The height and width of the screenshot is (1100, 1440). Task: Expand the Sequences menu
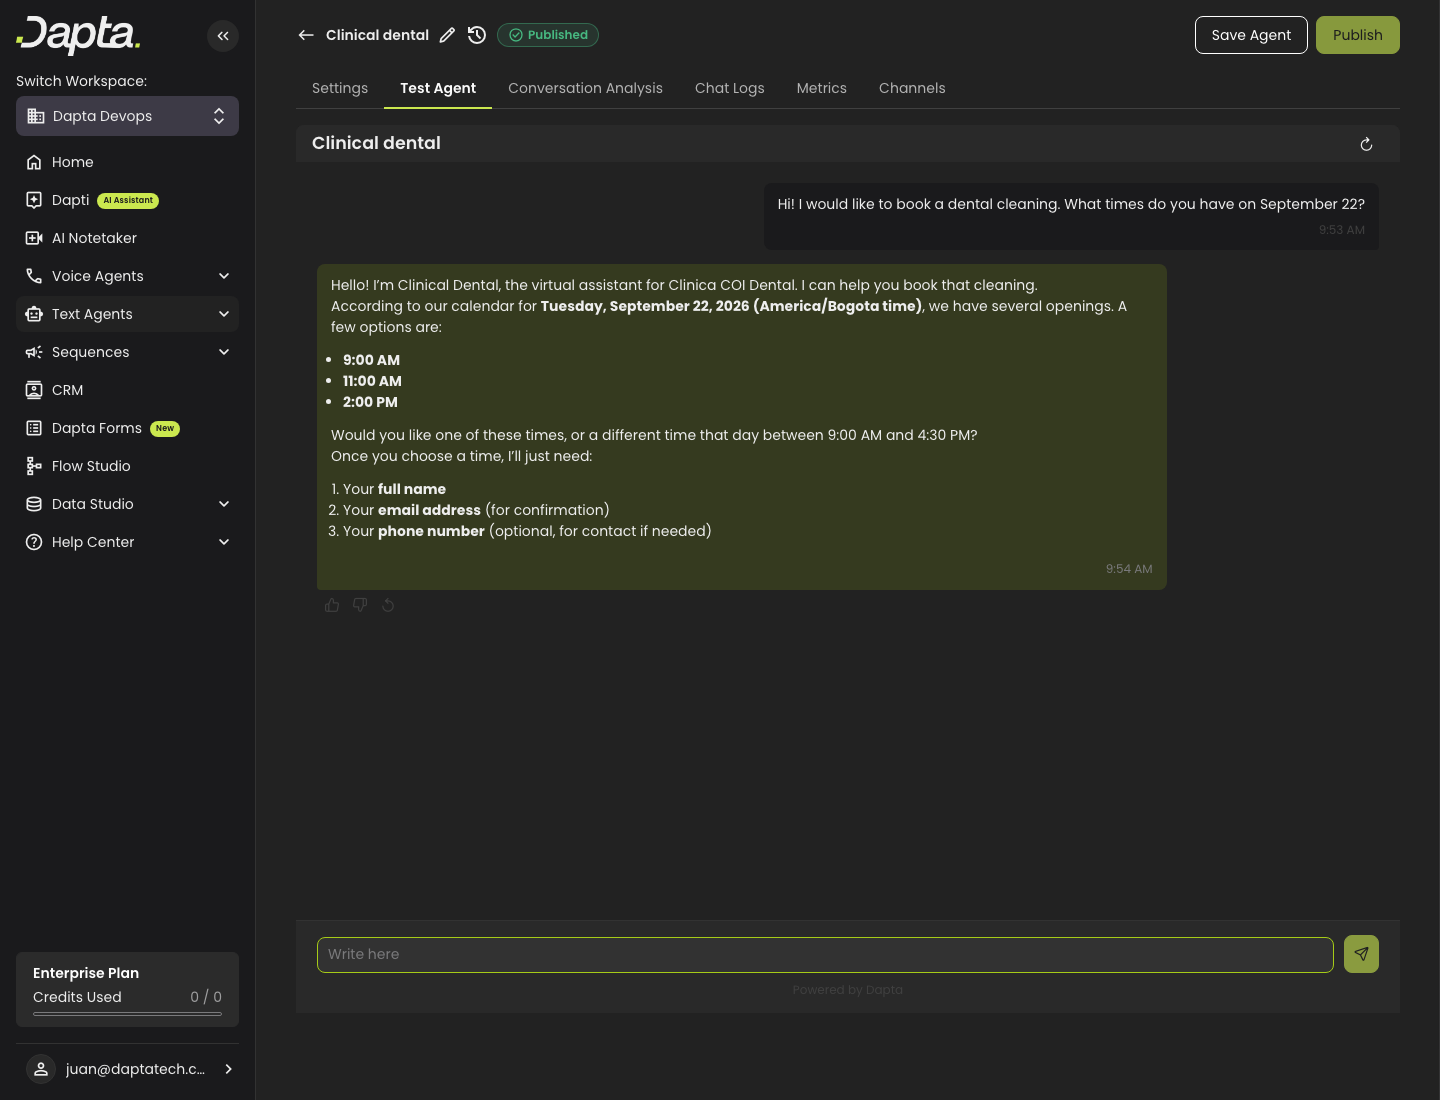[127, 352]
